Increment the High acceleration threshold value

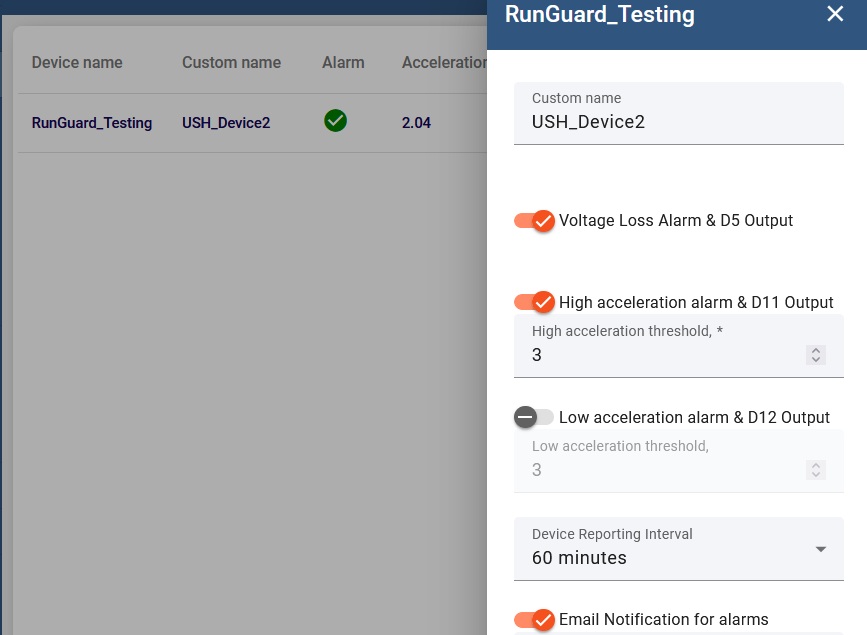[x=816, y=349]
